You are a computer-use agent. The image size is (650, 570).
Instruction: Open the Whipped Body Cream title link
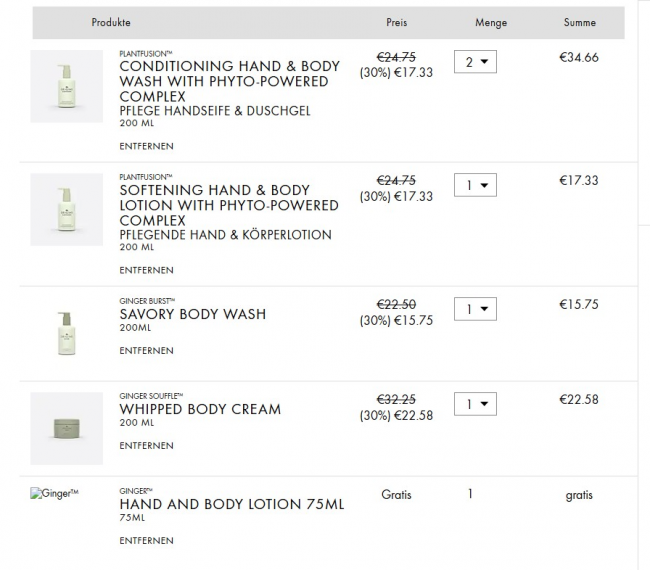200,409
